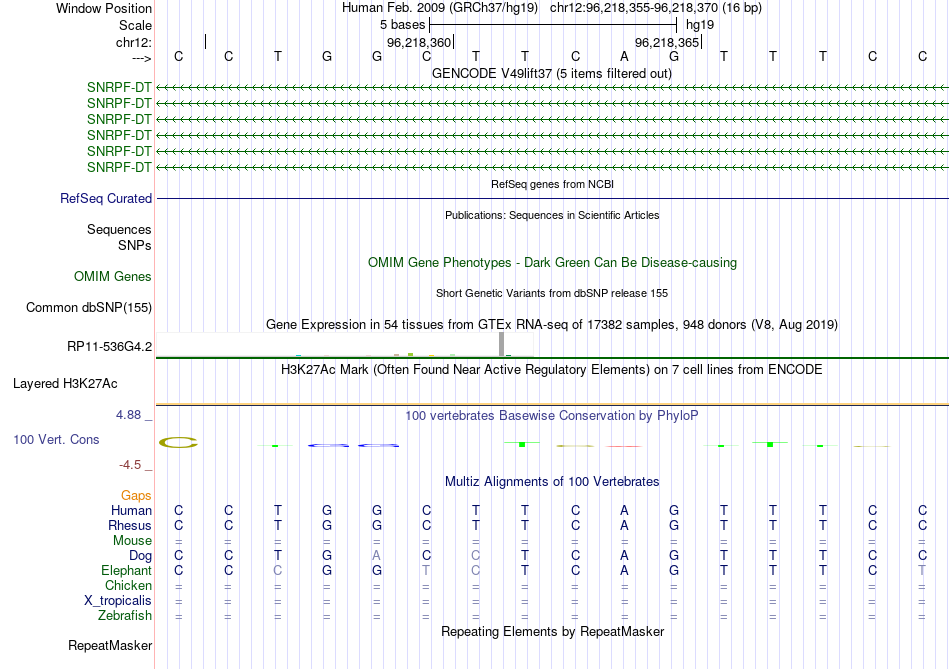Click the orange Gaps label
This screenshot has width=950, height=669.
(136, 496)
